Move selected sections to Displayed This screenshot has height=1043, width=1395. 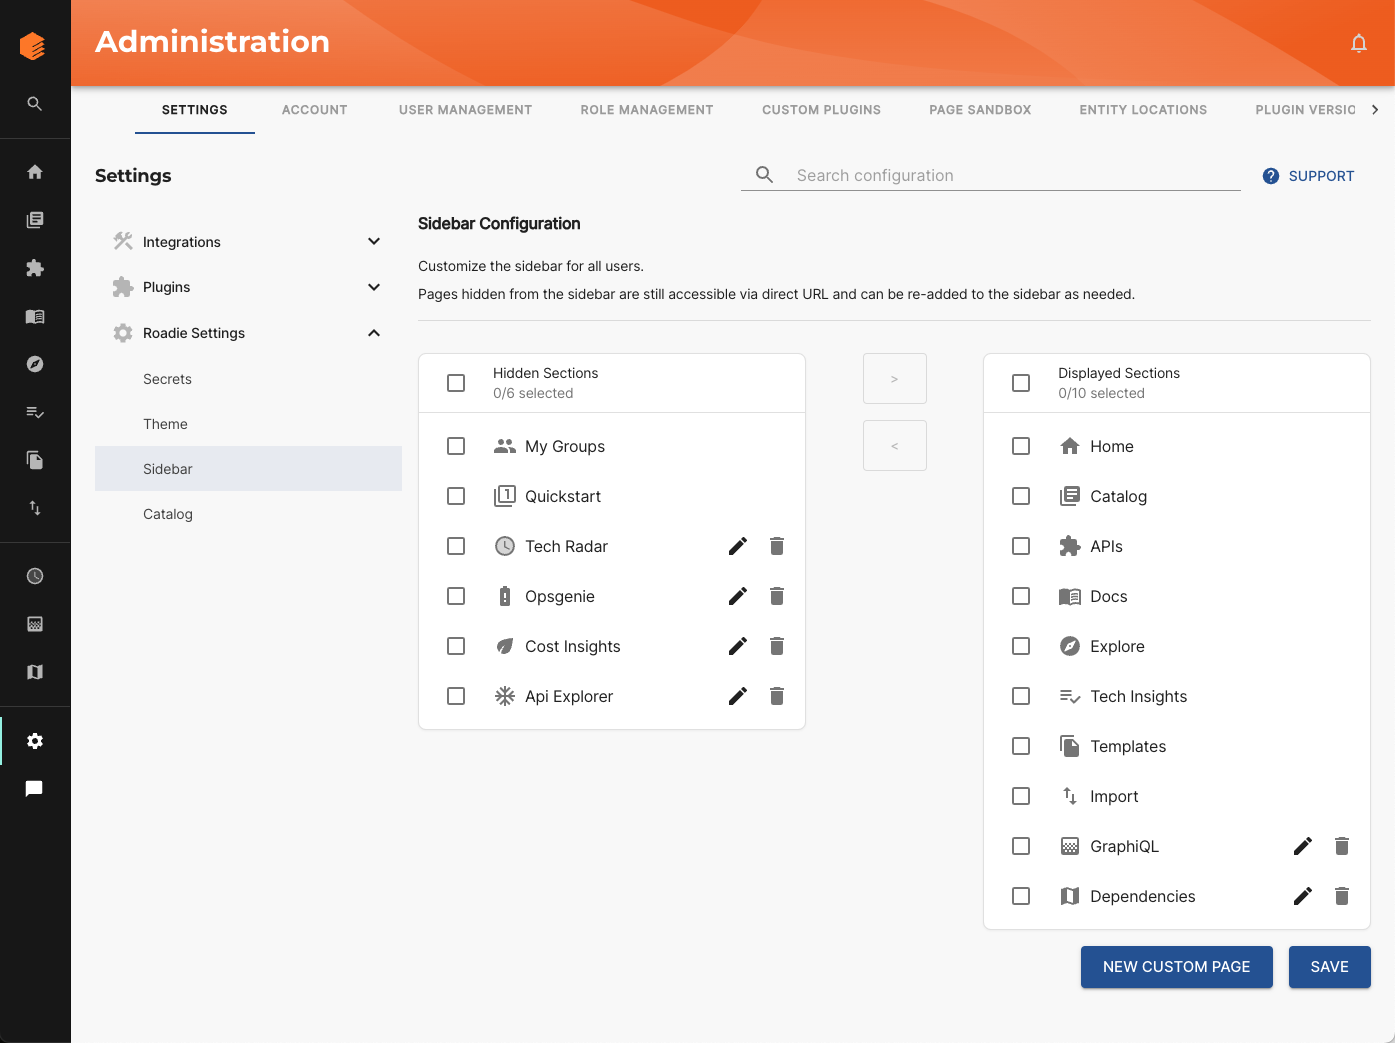pyautogui.click(x=895, y=379)
